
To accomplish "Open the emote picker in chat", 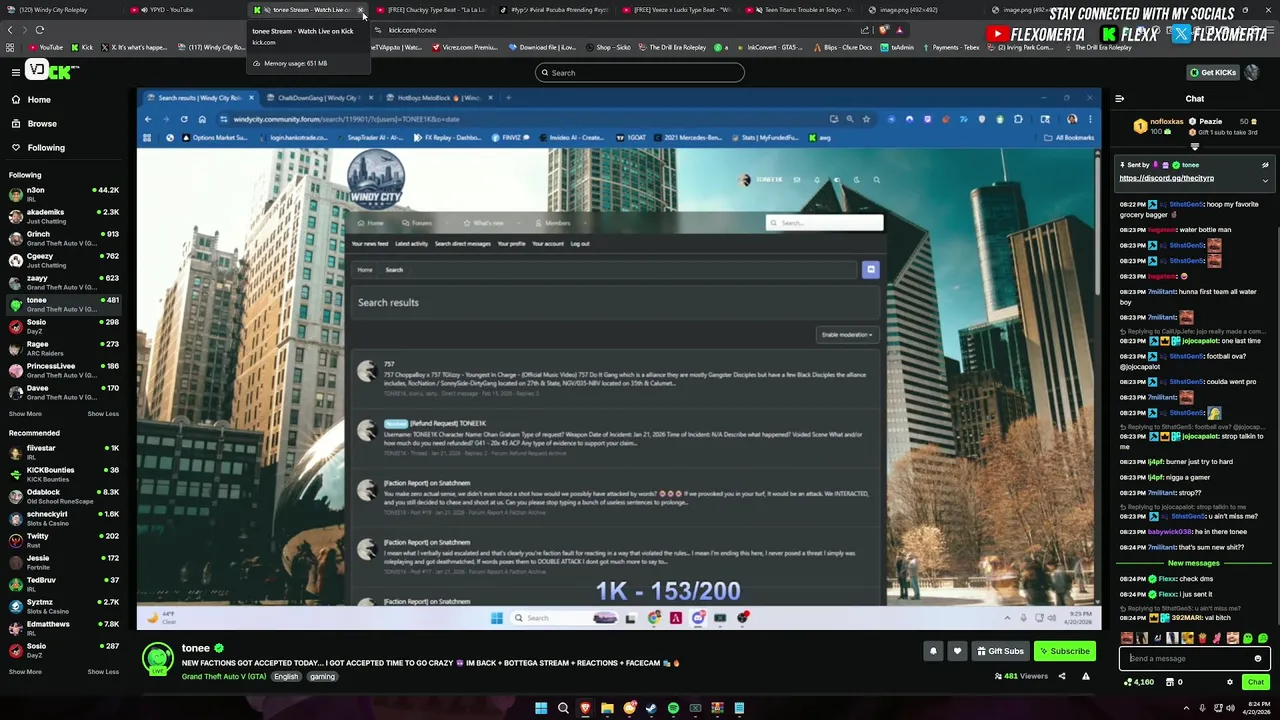I will coord(1258,658).
